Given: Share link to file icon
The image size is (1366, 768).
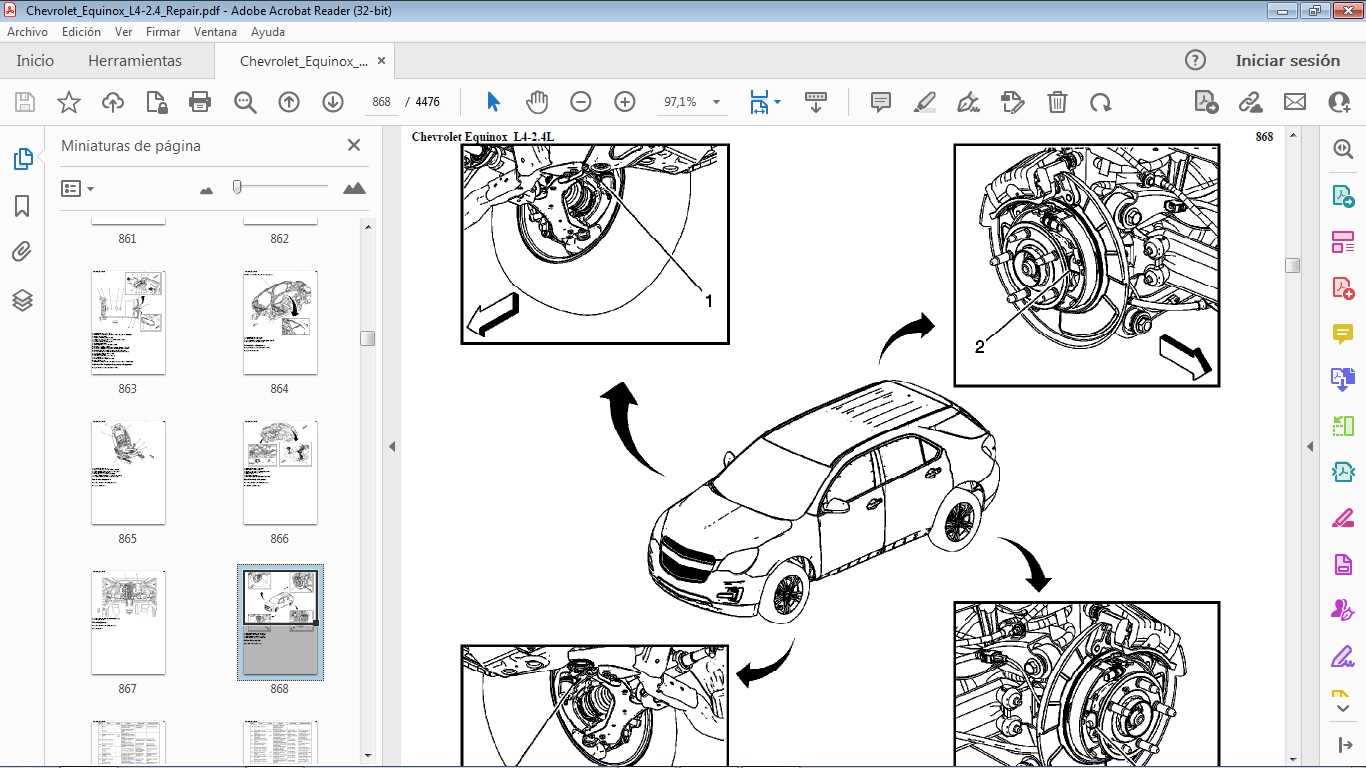Looking at the screenshot, I should tap(1250, 102).
